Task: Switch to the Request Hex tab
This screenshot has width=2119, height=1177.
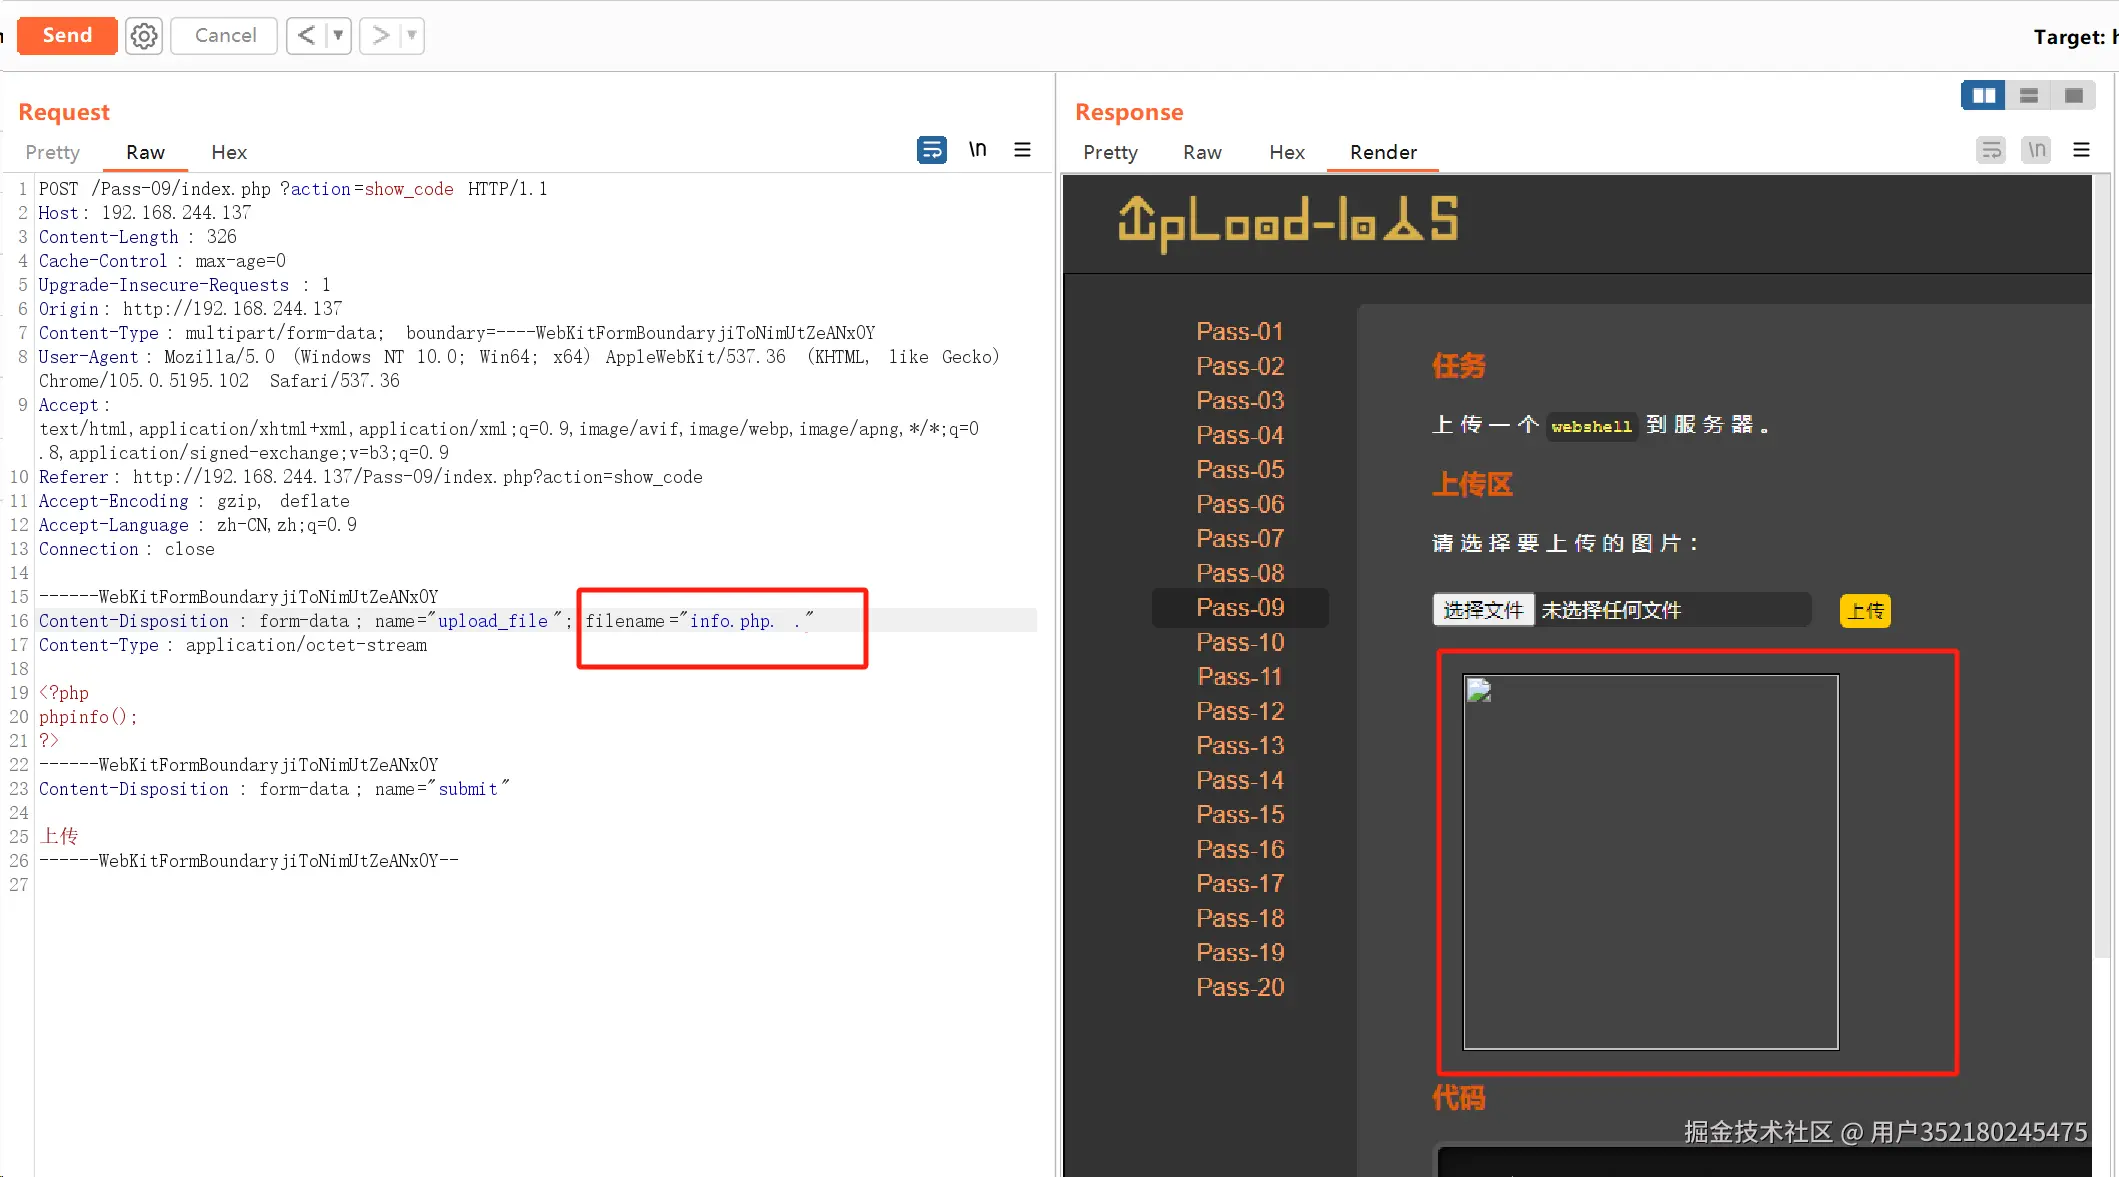Action: 229,152
